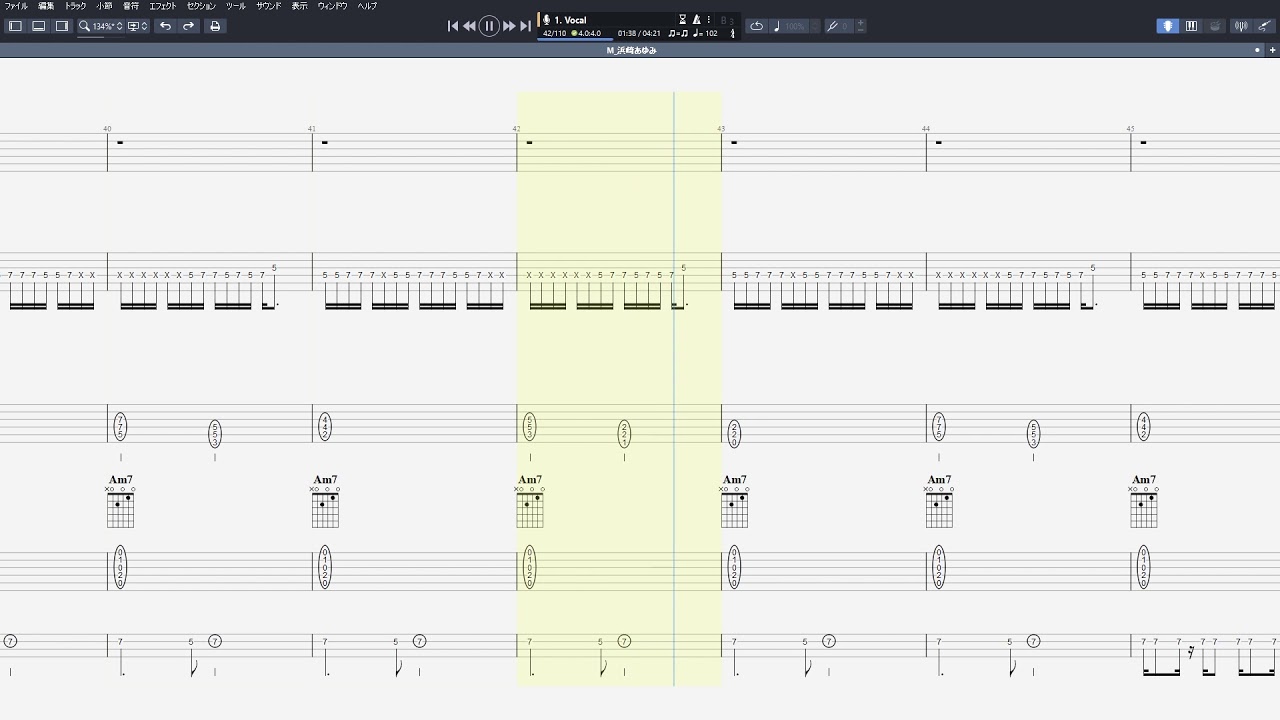This screenshot has width=1280, height=720.
Task: Toggle the count-in hourglass icon
Action: 683,19
